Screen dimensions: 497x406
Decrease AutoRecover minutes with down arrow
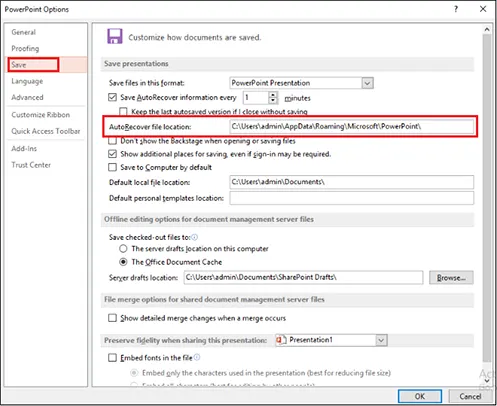coord(273,101)
